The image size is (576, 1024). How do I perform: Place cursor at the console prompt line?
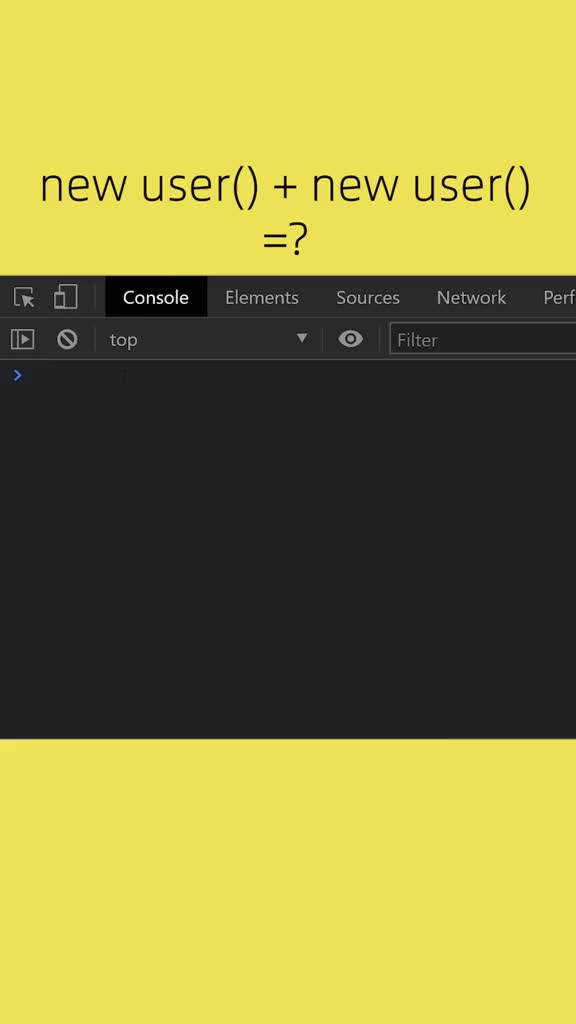[288, 376]
